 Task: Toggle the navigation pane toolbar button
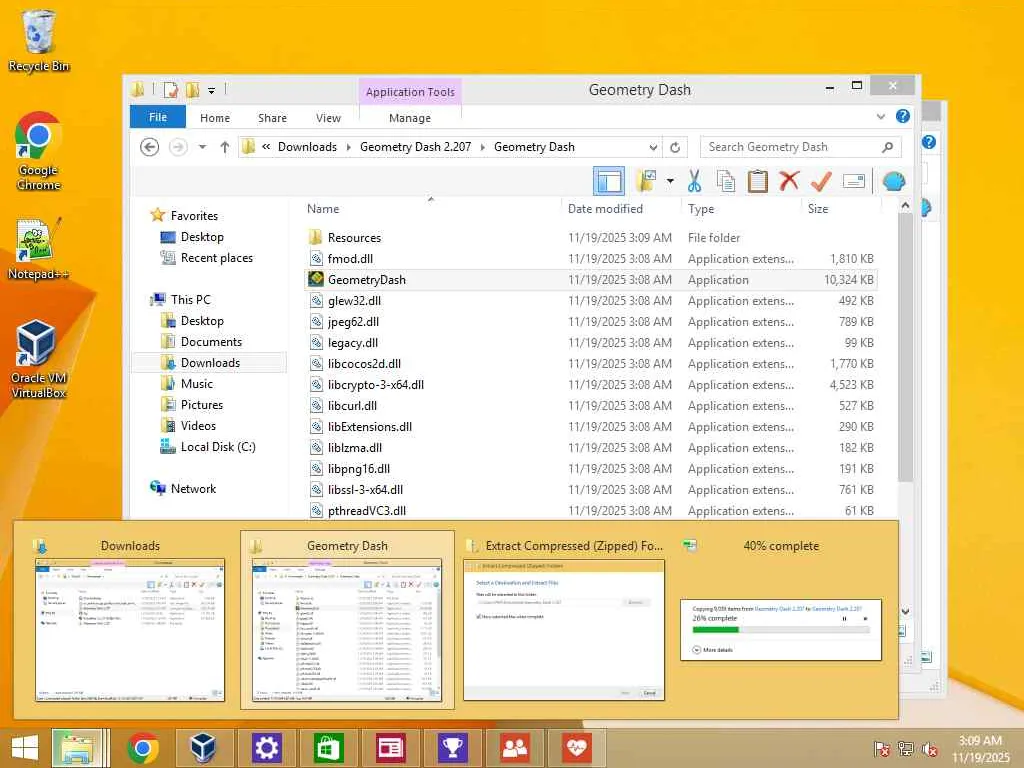click(x=608, y=181)
